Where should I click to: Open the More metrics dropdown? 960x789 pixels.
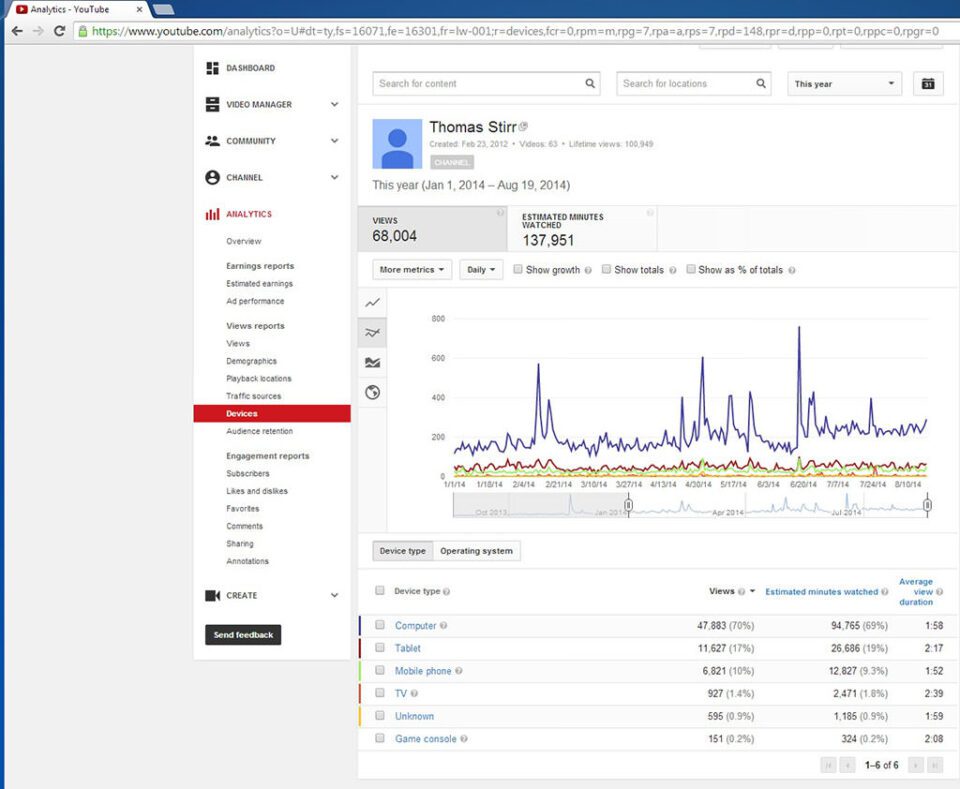pyautogui.click(x=412, y=270)
